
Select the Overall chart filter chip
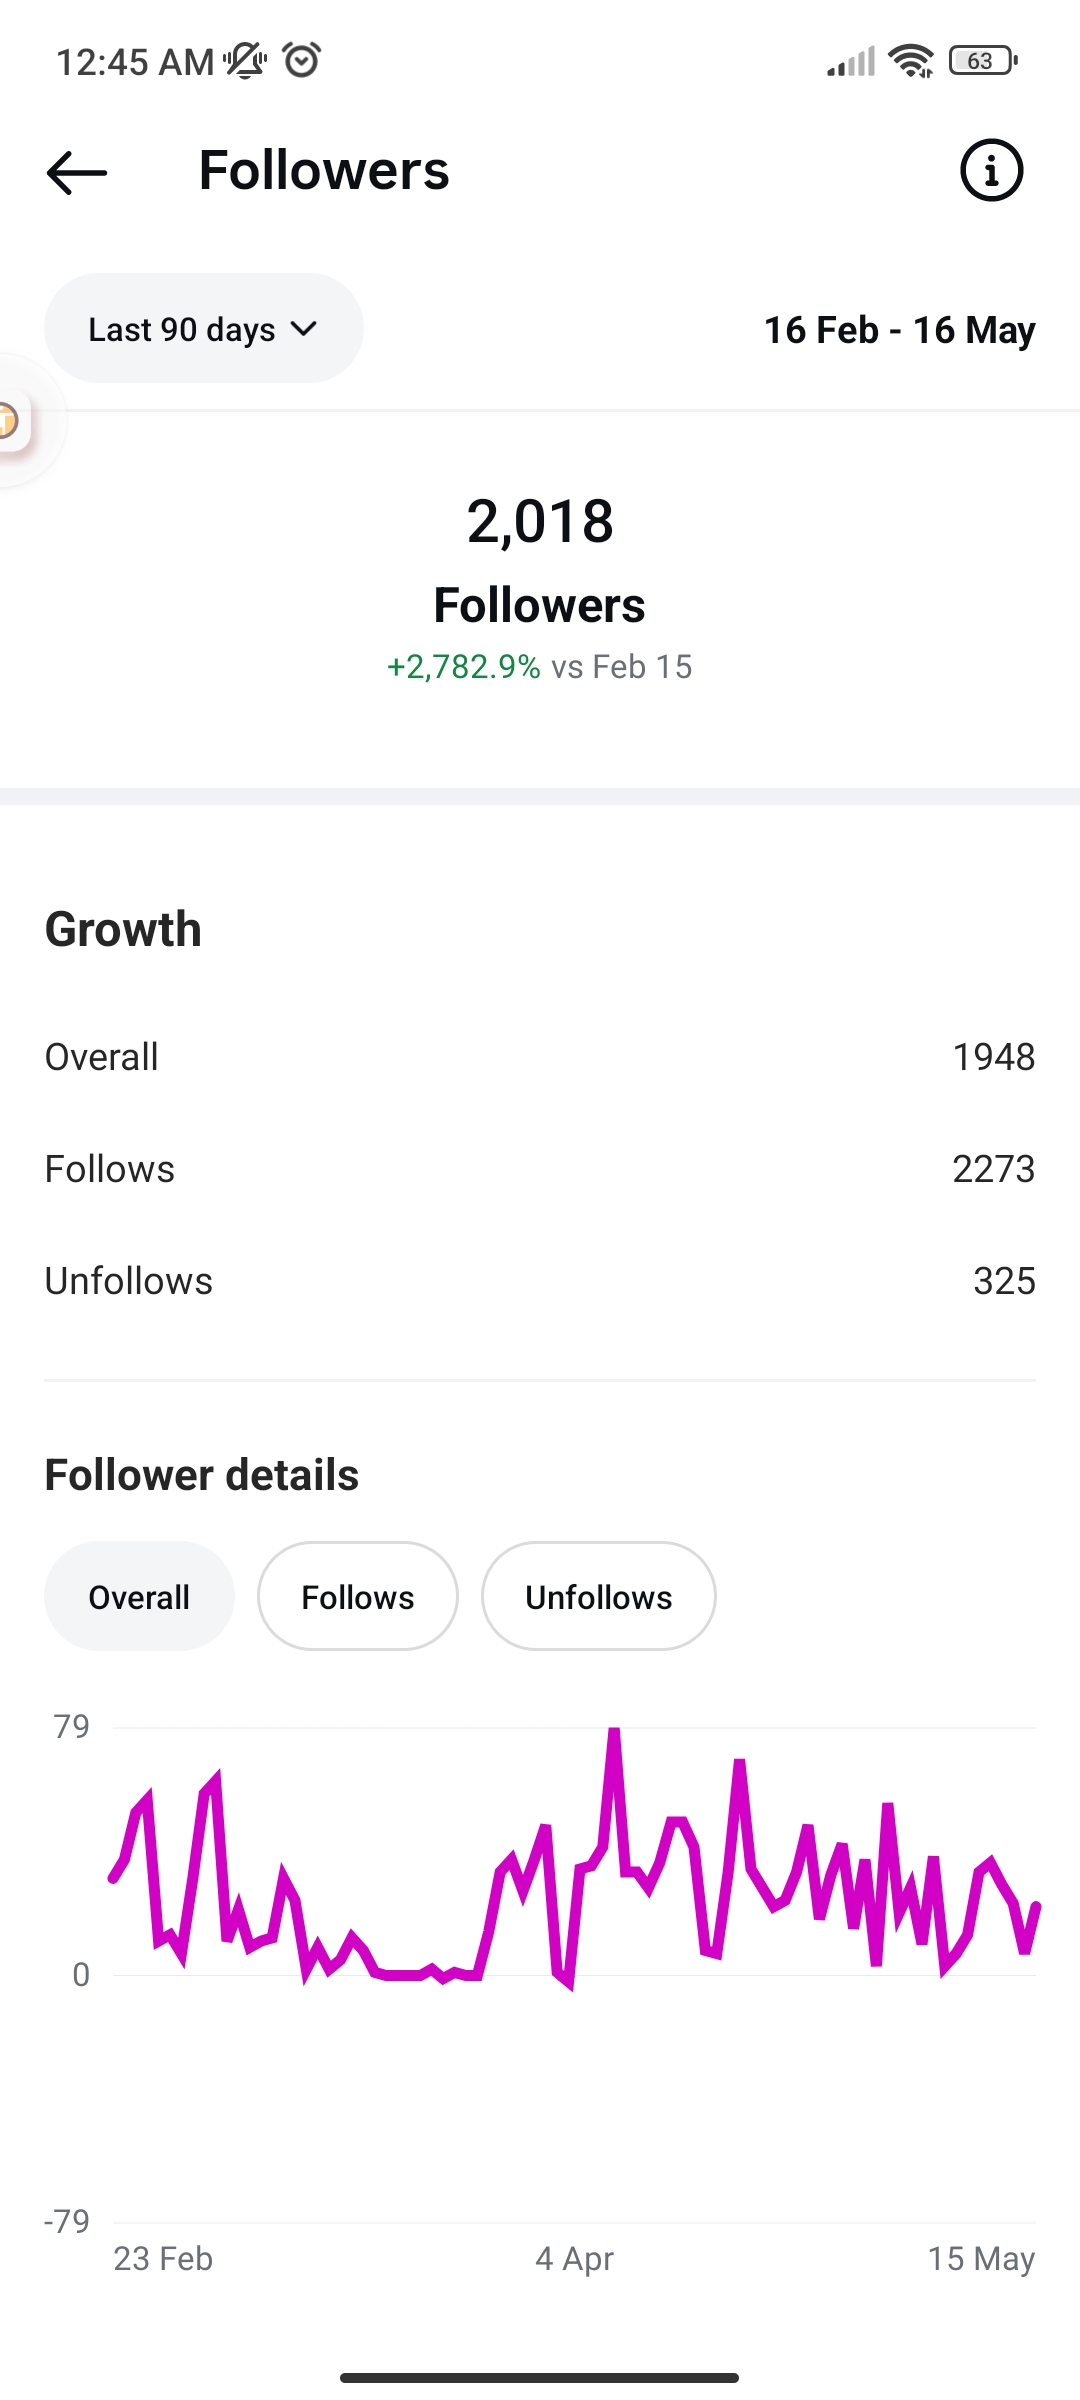139,1596
